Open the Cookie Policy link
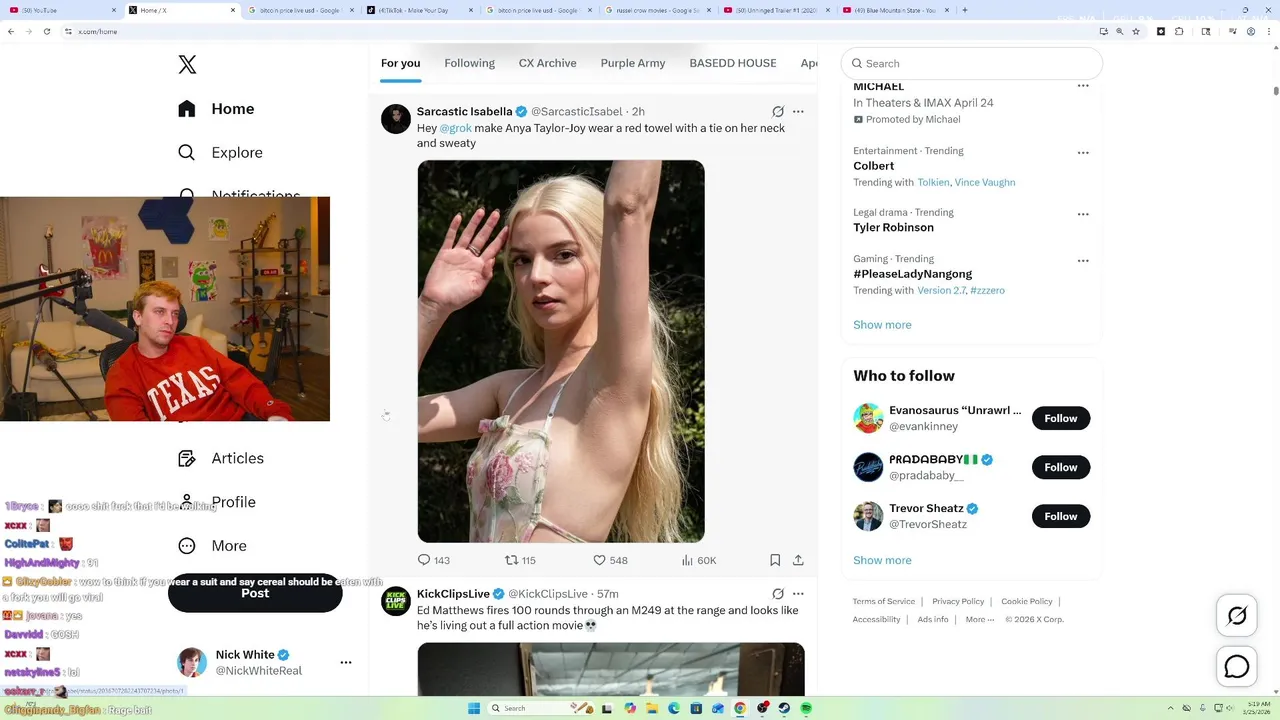 1027,601
